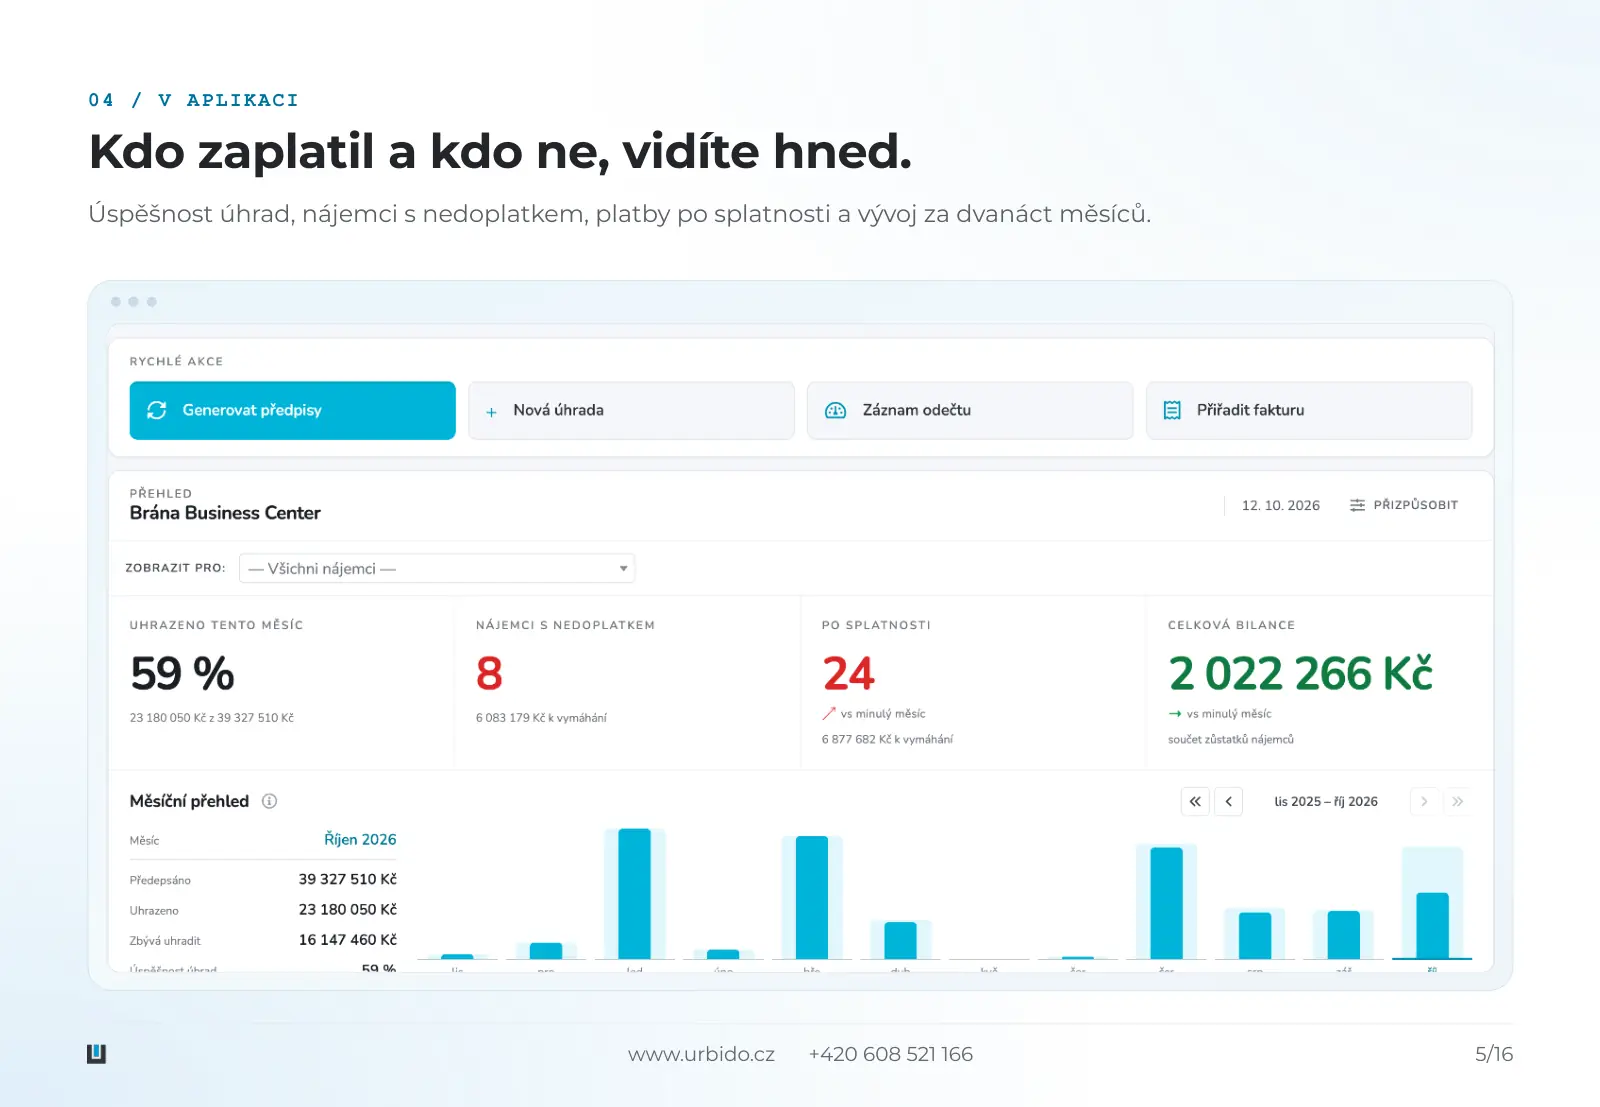Click the dropdown arrow of tenant selector
Viewport: 1600px width, 1107px height.
623,568
